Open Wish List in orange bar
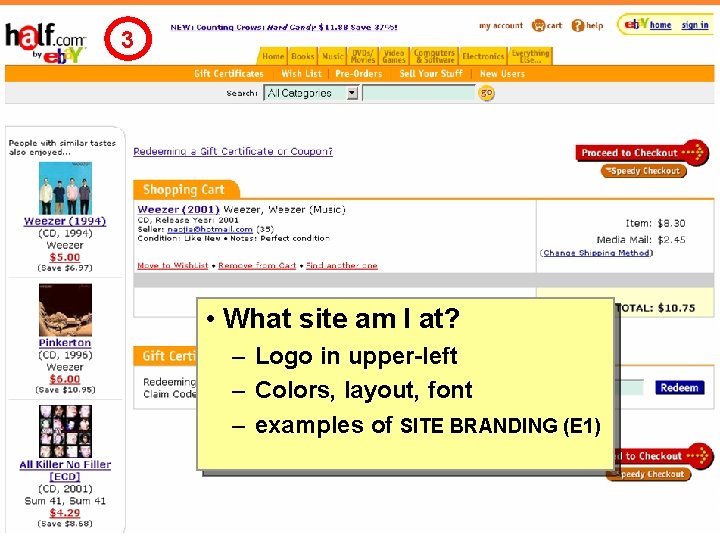This screenshot has height=540, width=720. pos(301,74)
